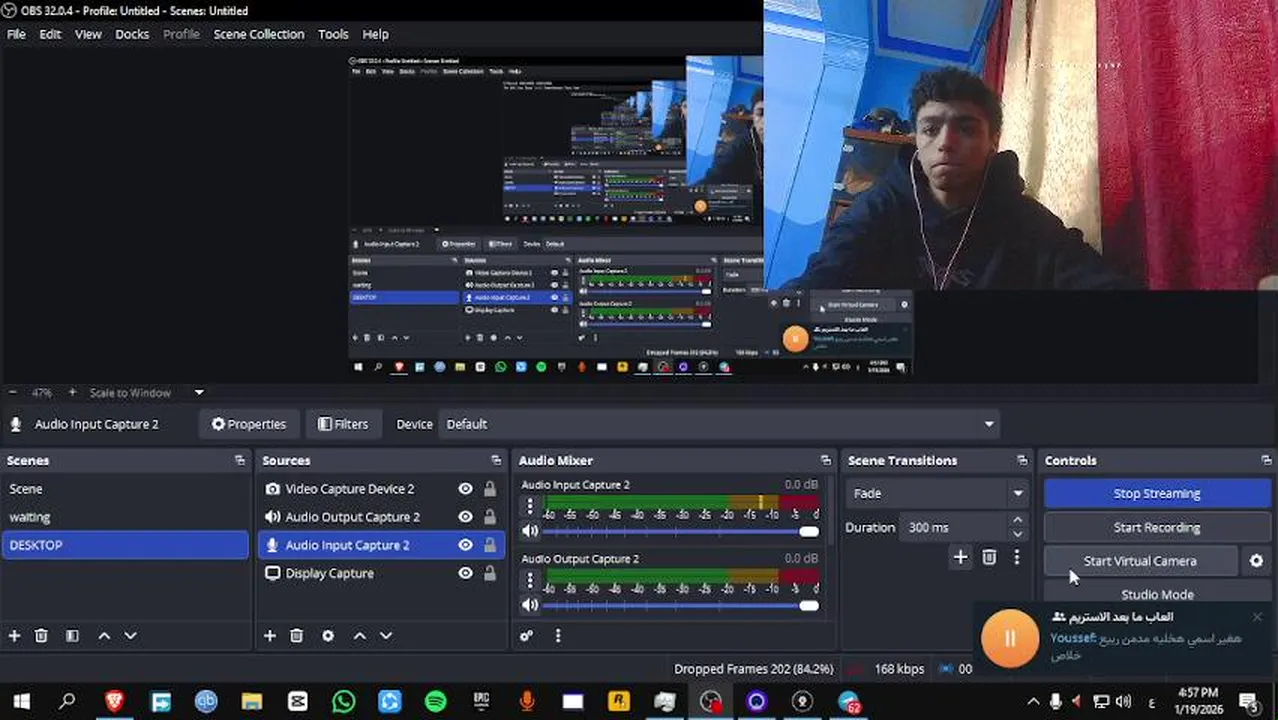Move source down in Sources toolbar
1278x720 pixels.
386,636
